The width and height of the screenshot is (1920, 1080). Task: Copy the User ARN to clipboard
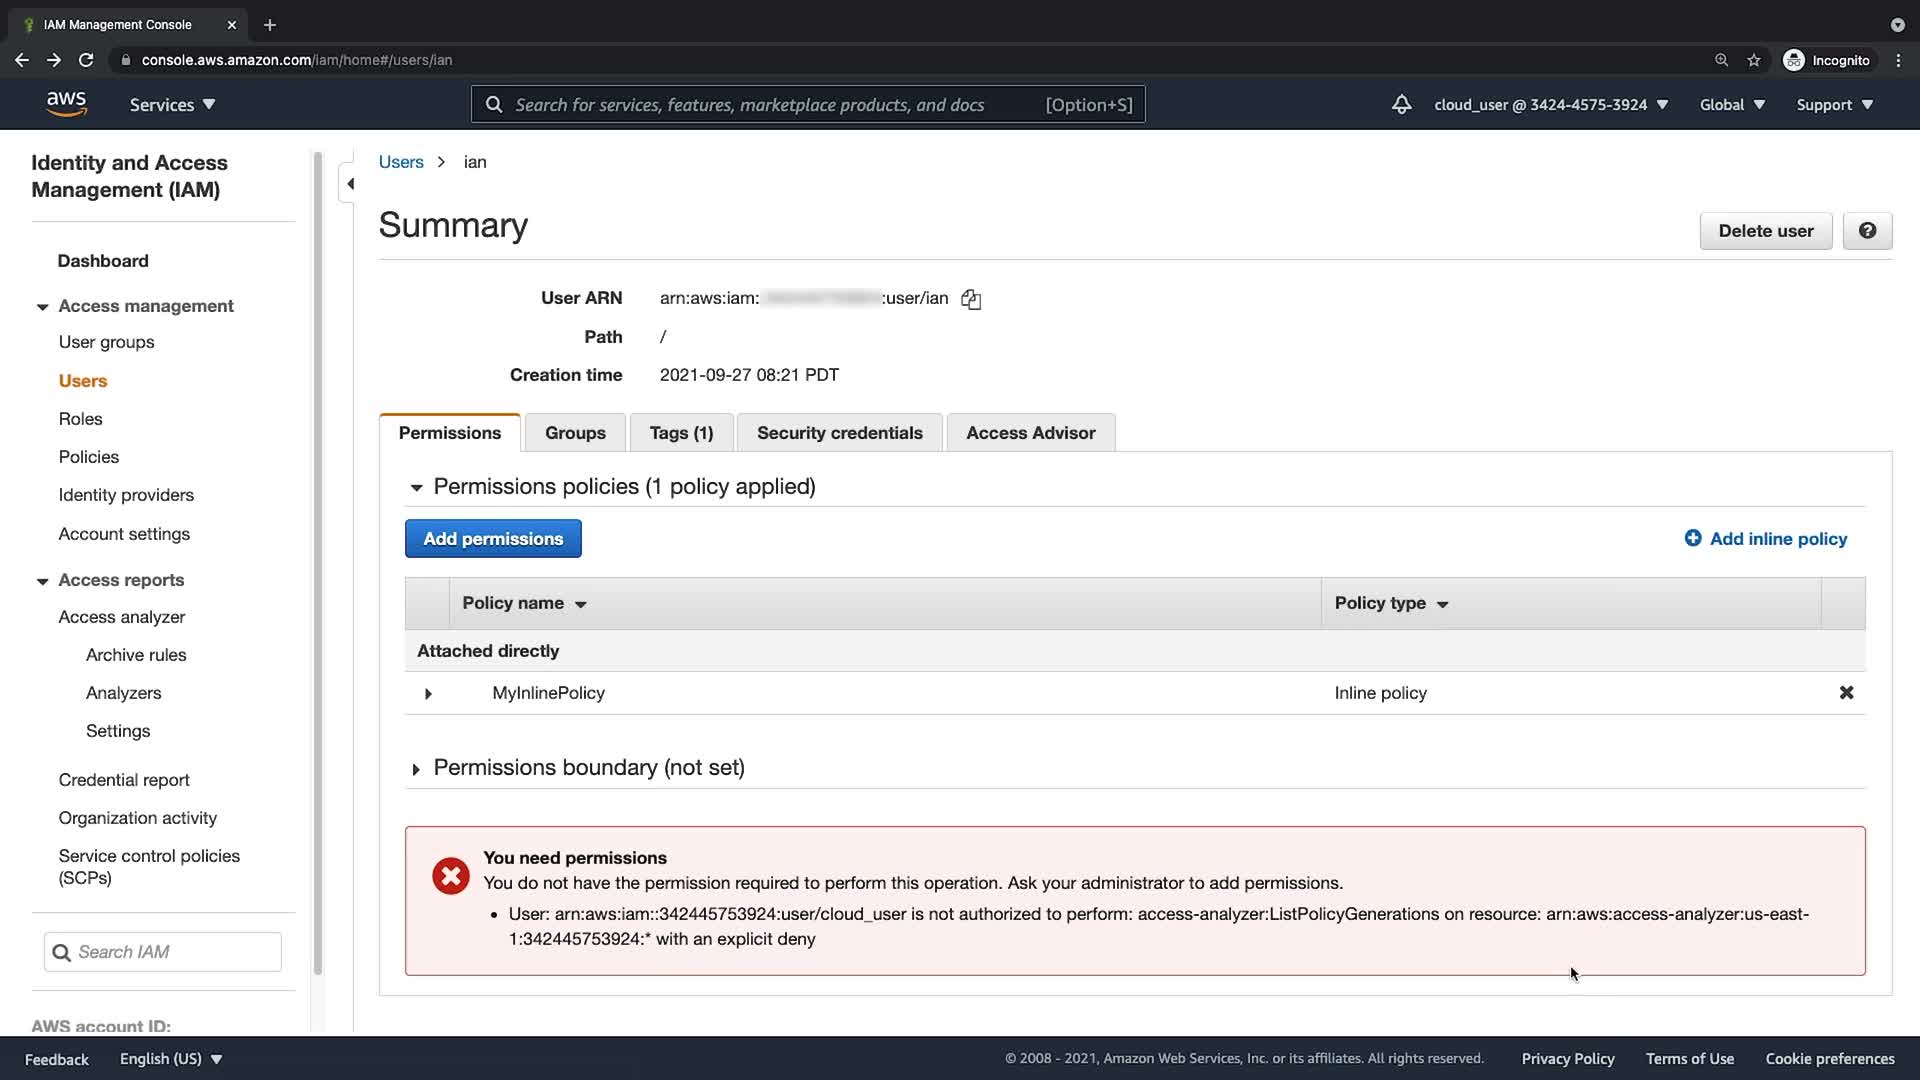[x=970, y=299]
